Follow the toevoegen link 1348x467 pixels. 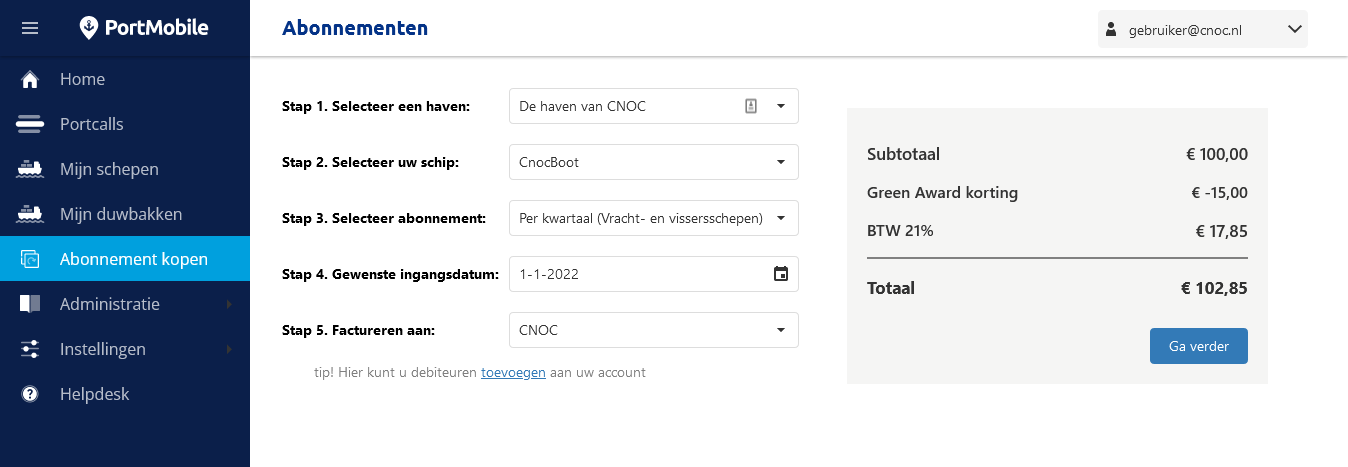[513, 373]
